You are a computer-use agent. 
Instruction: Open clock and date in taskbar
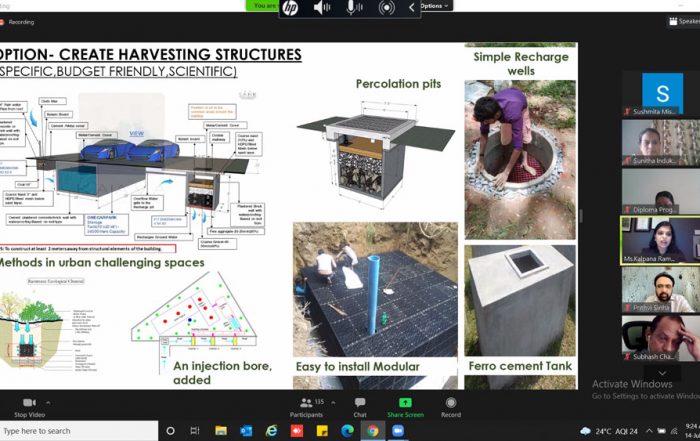pos(692,431)
